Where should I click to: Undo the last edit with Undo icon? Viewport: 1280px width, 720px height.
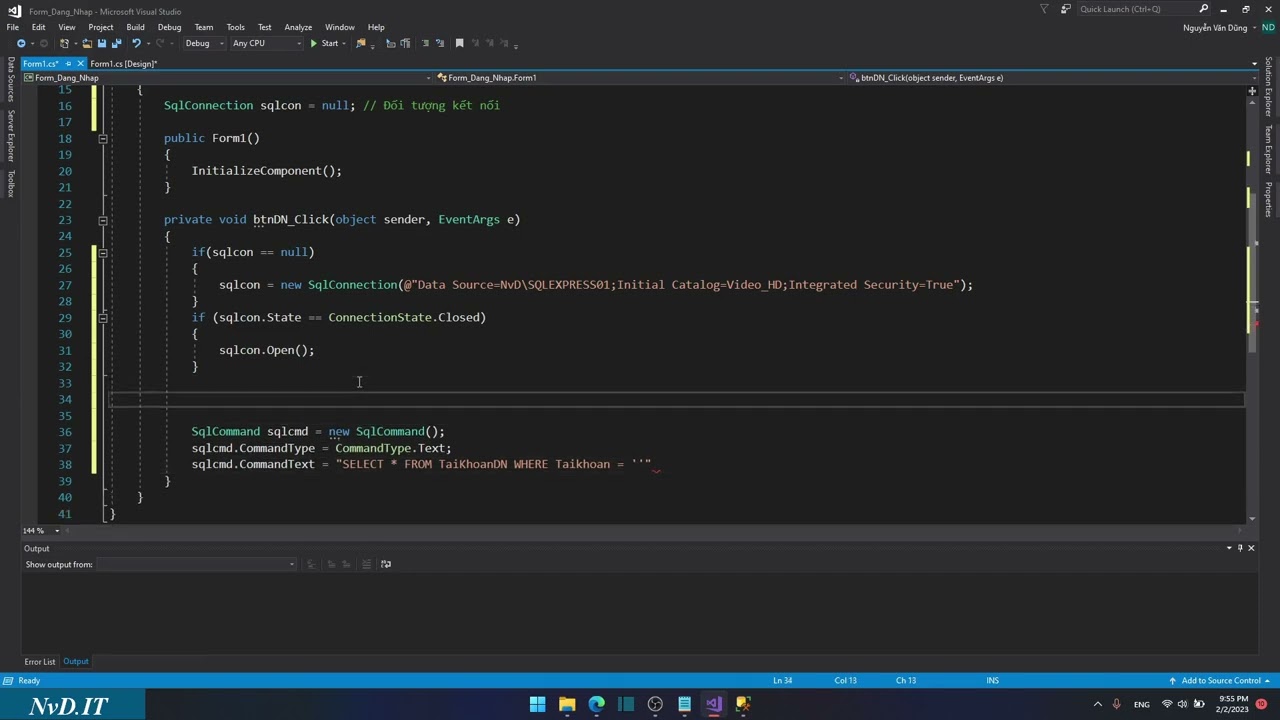tap(136, 43)
